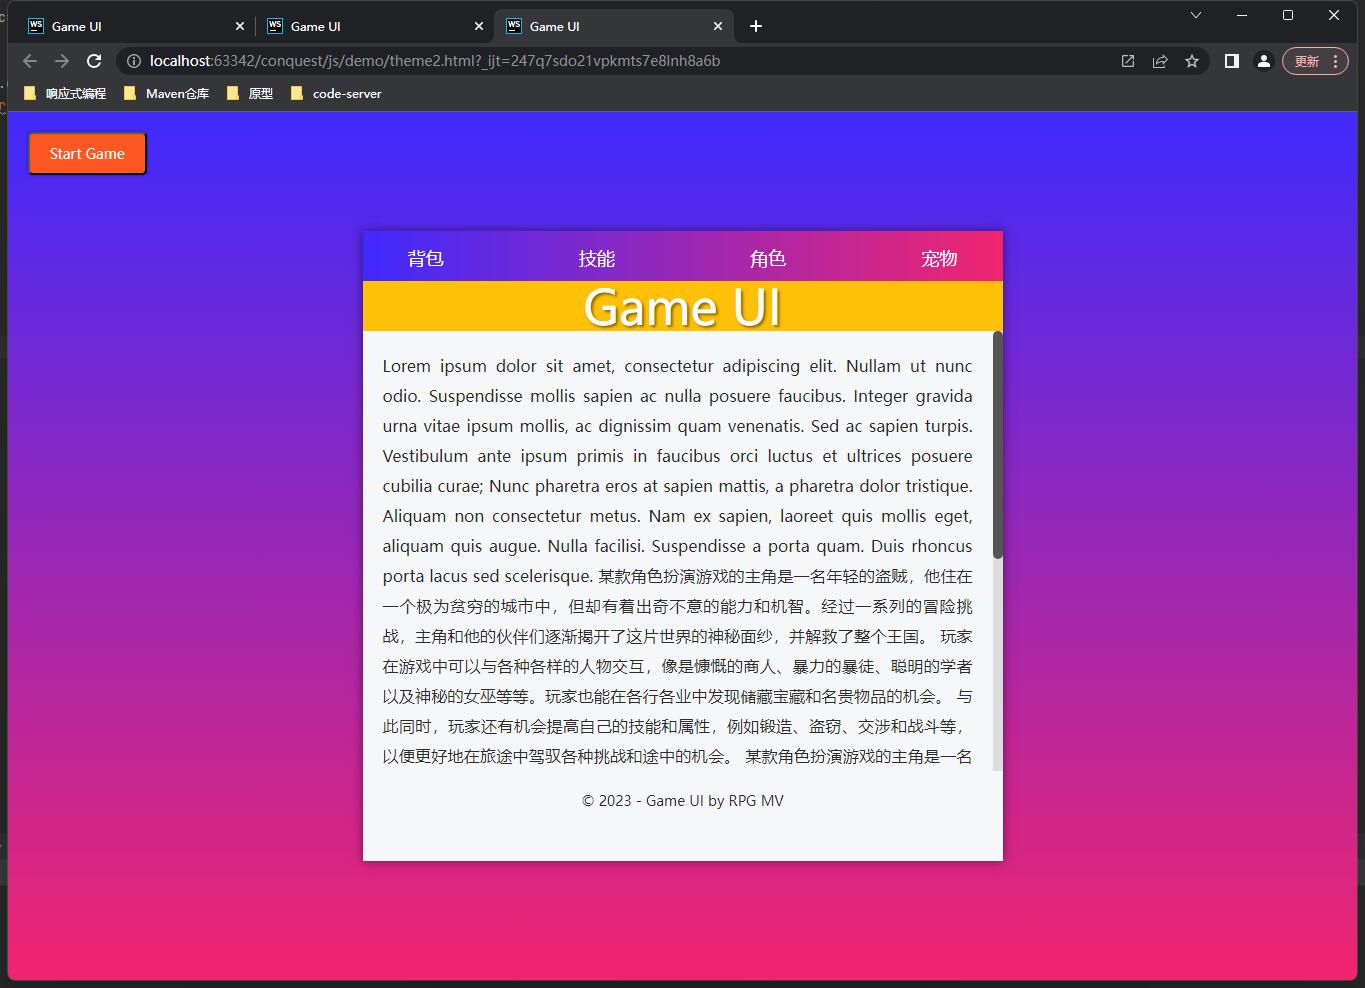Open the 背包 menu item

pos(425,259)
